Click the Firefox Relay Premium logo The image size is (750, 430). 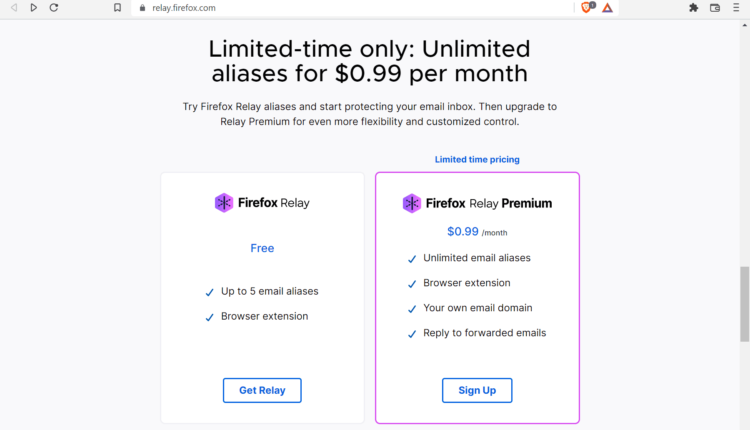477,203
